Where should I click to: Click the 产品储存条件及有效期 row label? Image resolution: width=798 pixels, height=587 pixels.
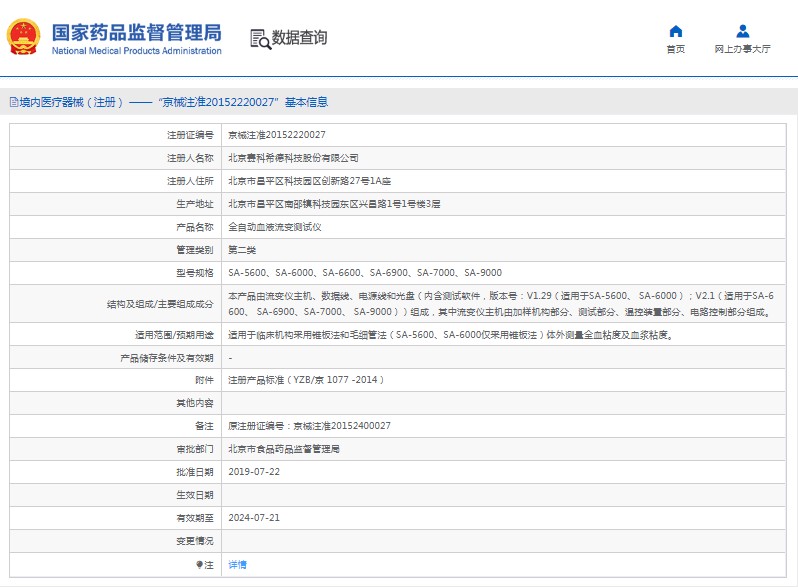[167, 358]
